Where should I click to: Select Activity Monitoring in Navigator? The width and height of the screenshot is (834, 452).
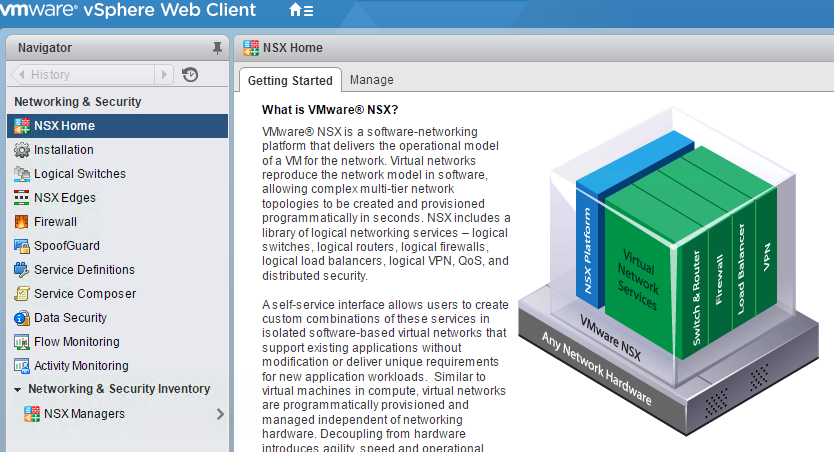click(x=81, y=366)
